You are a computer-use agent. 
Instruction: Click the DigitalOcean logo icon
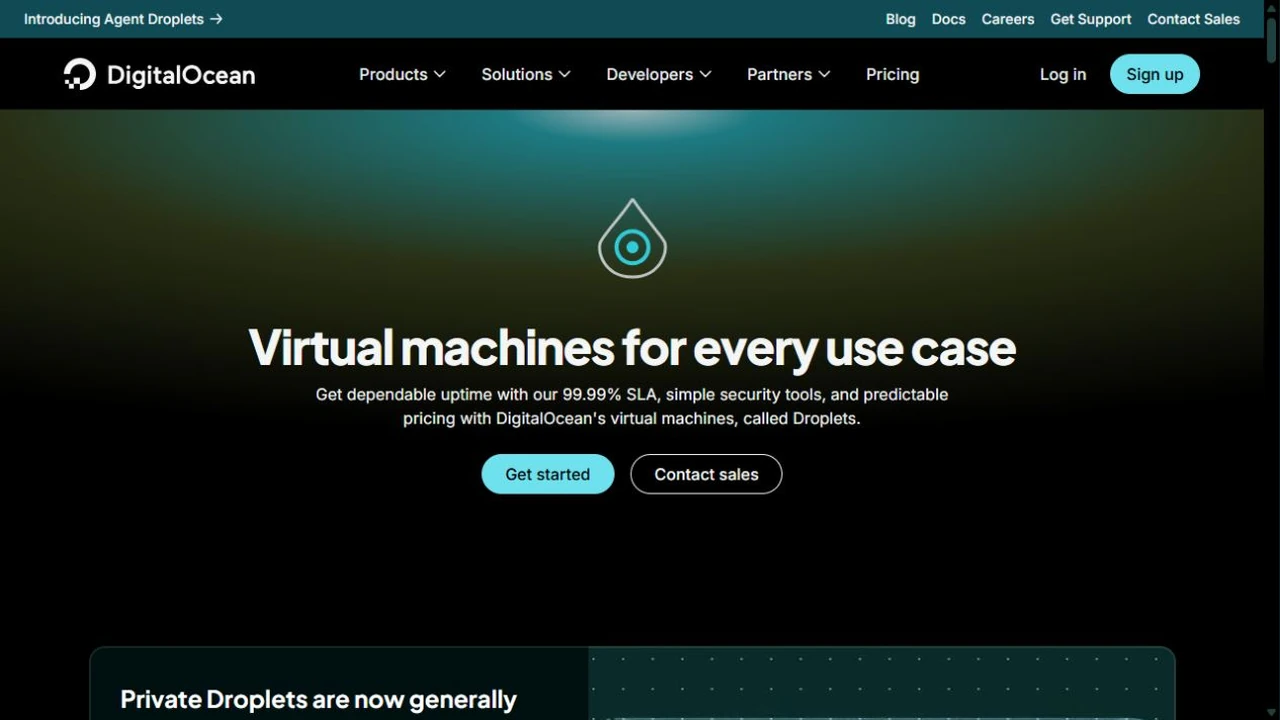pos(80,74)
